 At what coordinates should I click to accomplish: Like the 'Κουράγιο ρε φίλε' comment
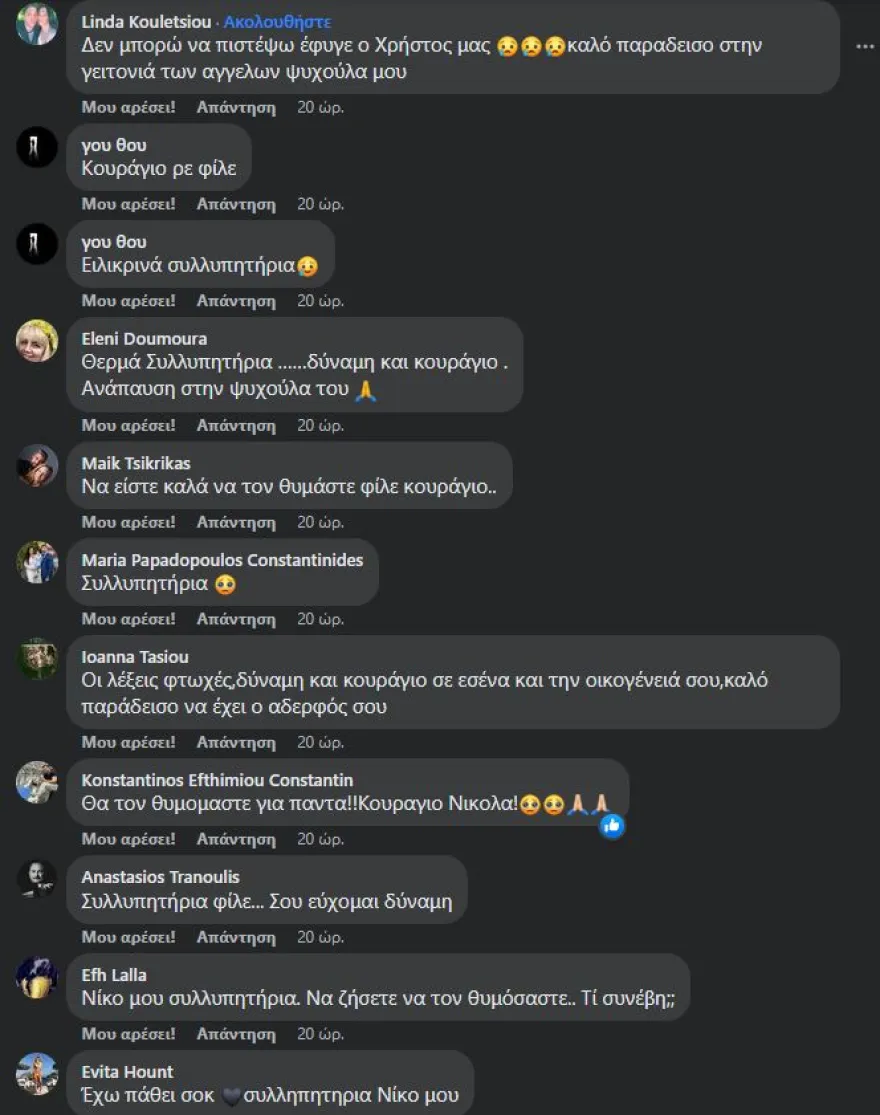(x=128, y=204)
